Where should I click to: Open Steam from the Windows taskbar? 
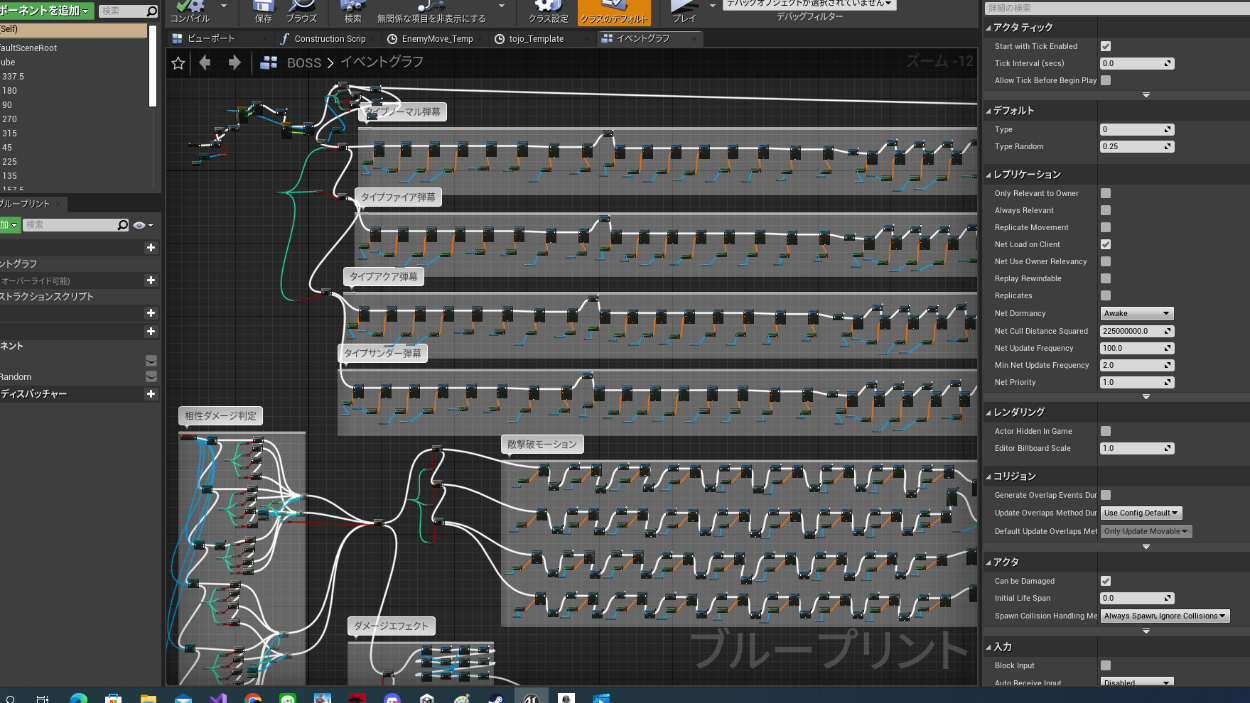click(497, 698)
